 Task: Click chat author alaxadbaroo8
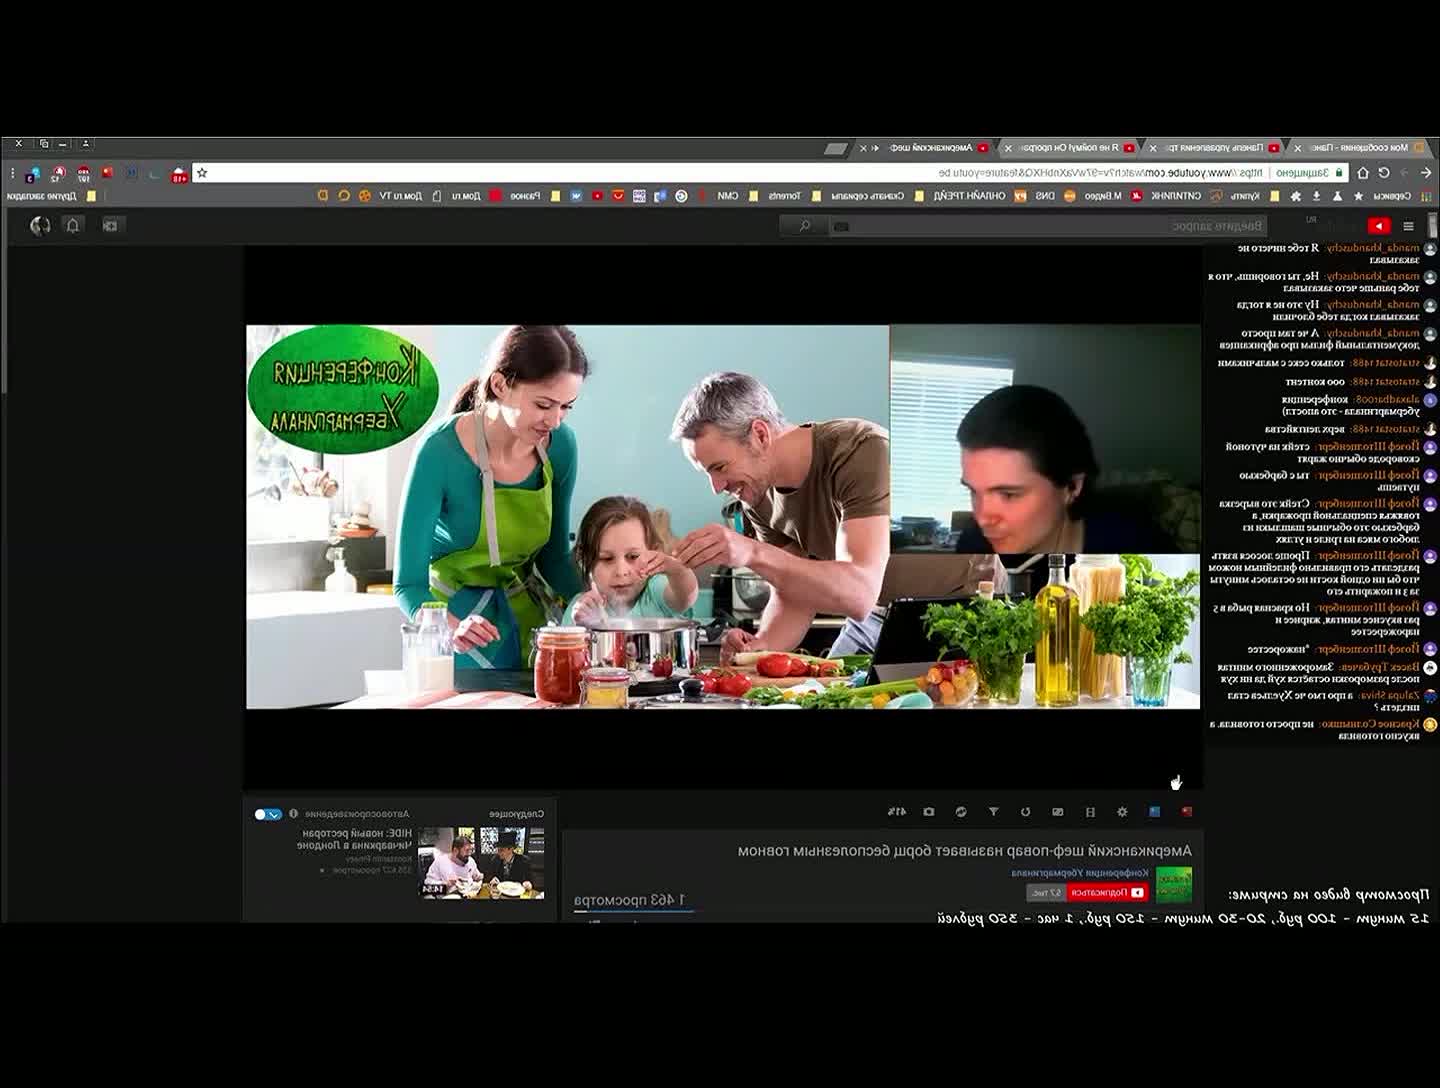pos(1387,400)
